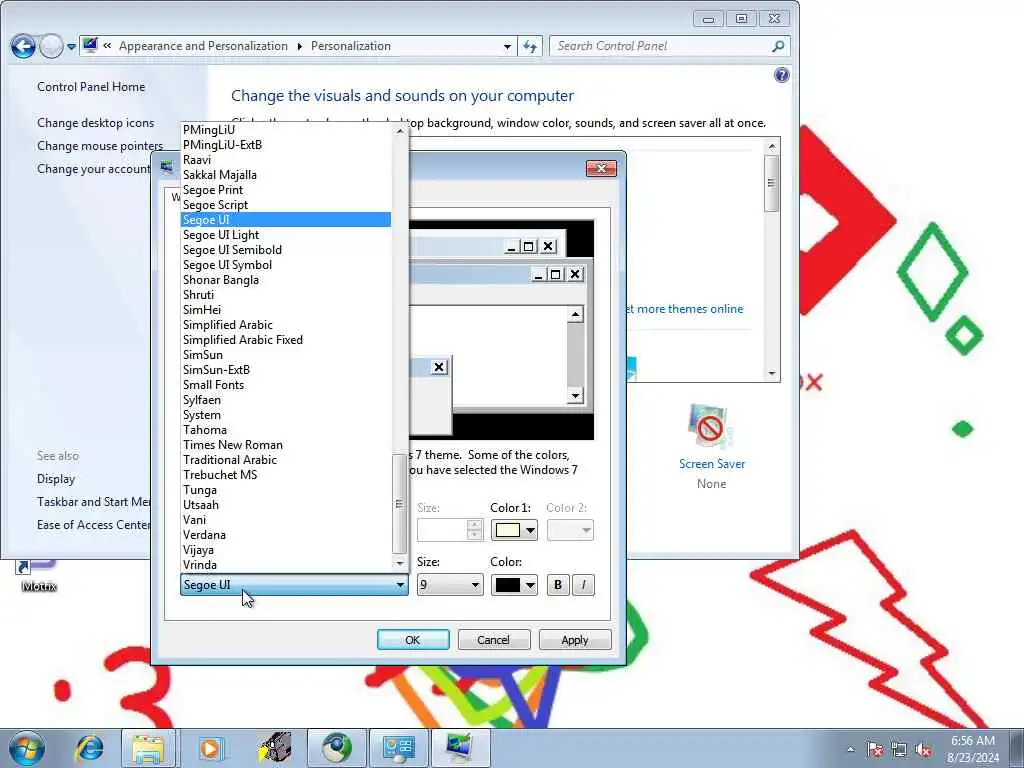Click the Personalization monitor taskbar button
1024x768 pixels.
tap(461, 748)
